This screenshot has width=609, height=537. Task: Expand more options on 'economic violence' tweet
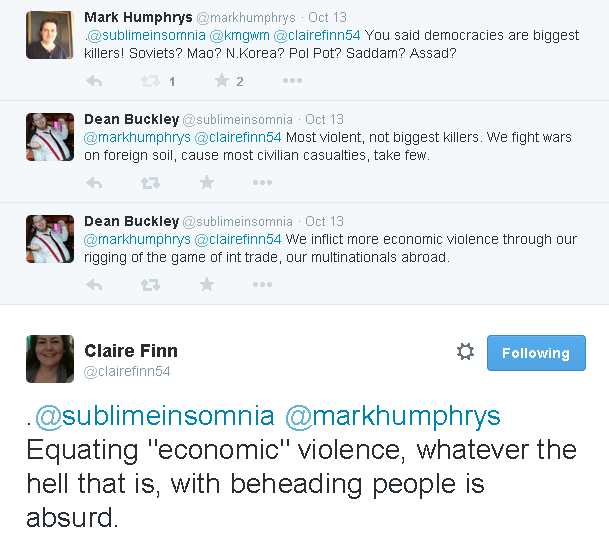coord(263,285)
